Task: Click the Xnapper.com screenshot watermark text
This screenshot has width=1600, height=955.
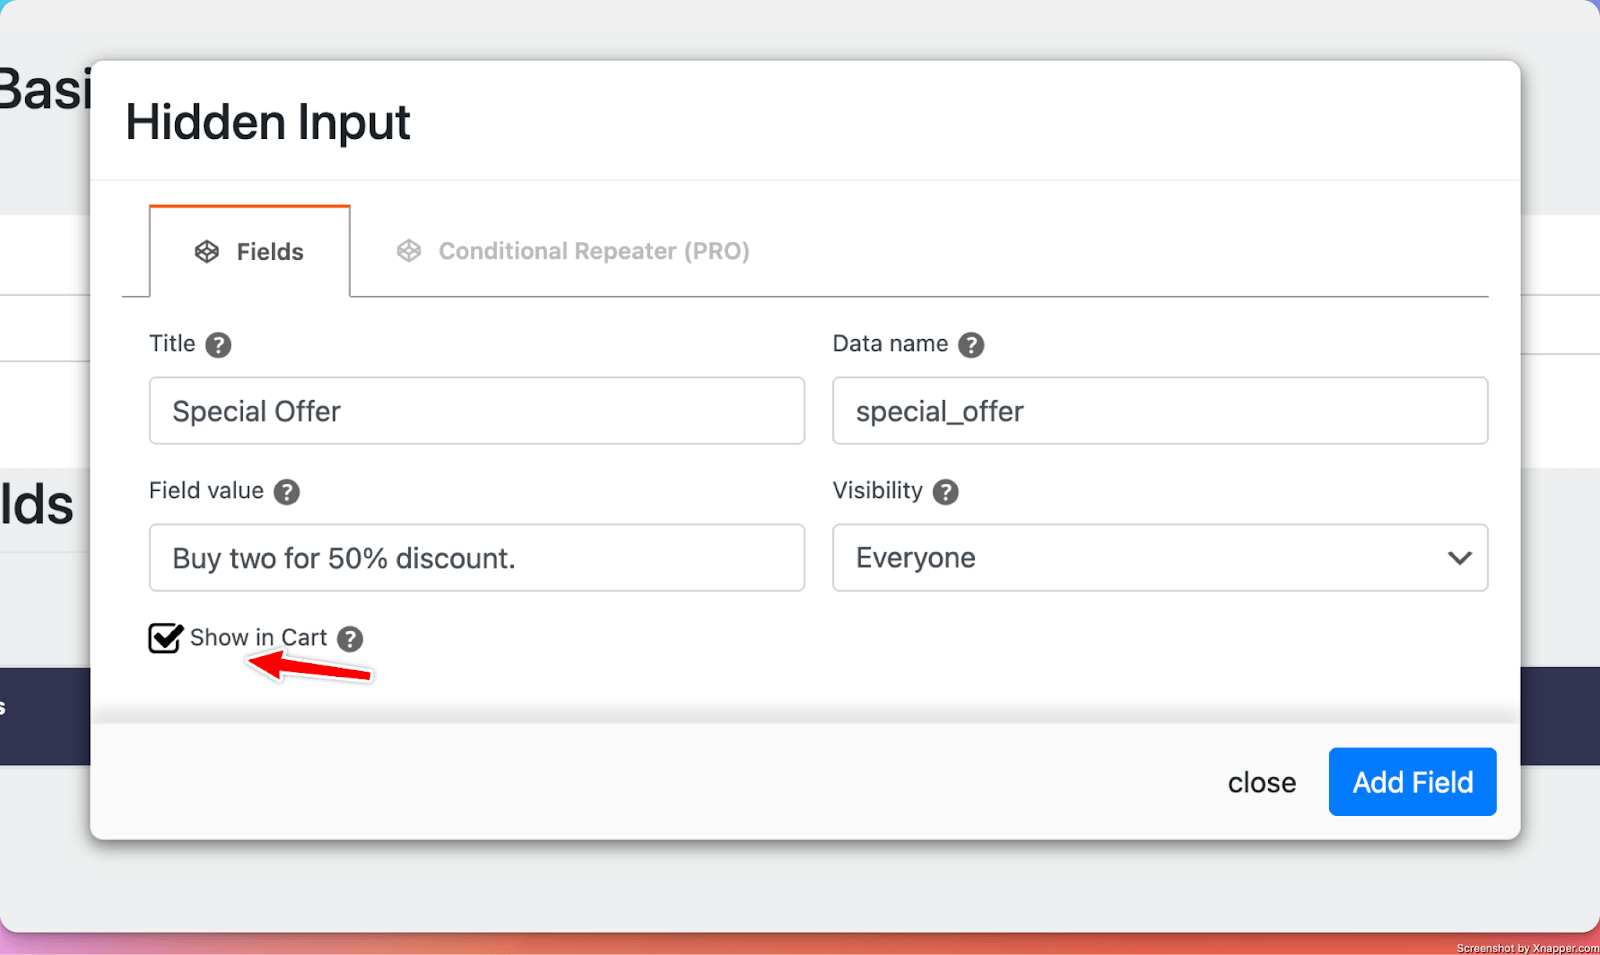Action: pos(1526,948)
